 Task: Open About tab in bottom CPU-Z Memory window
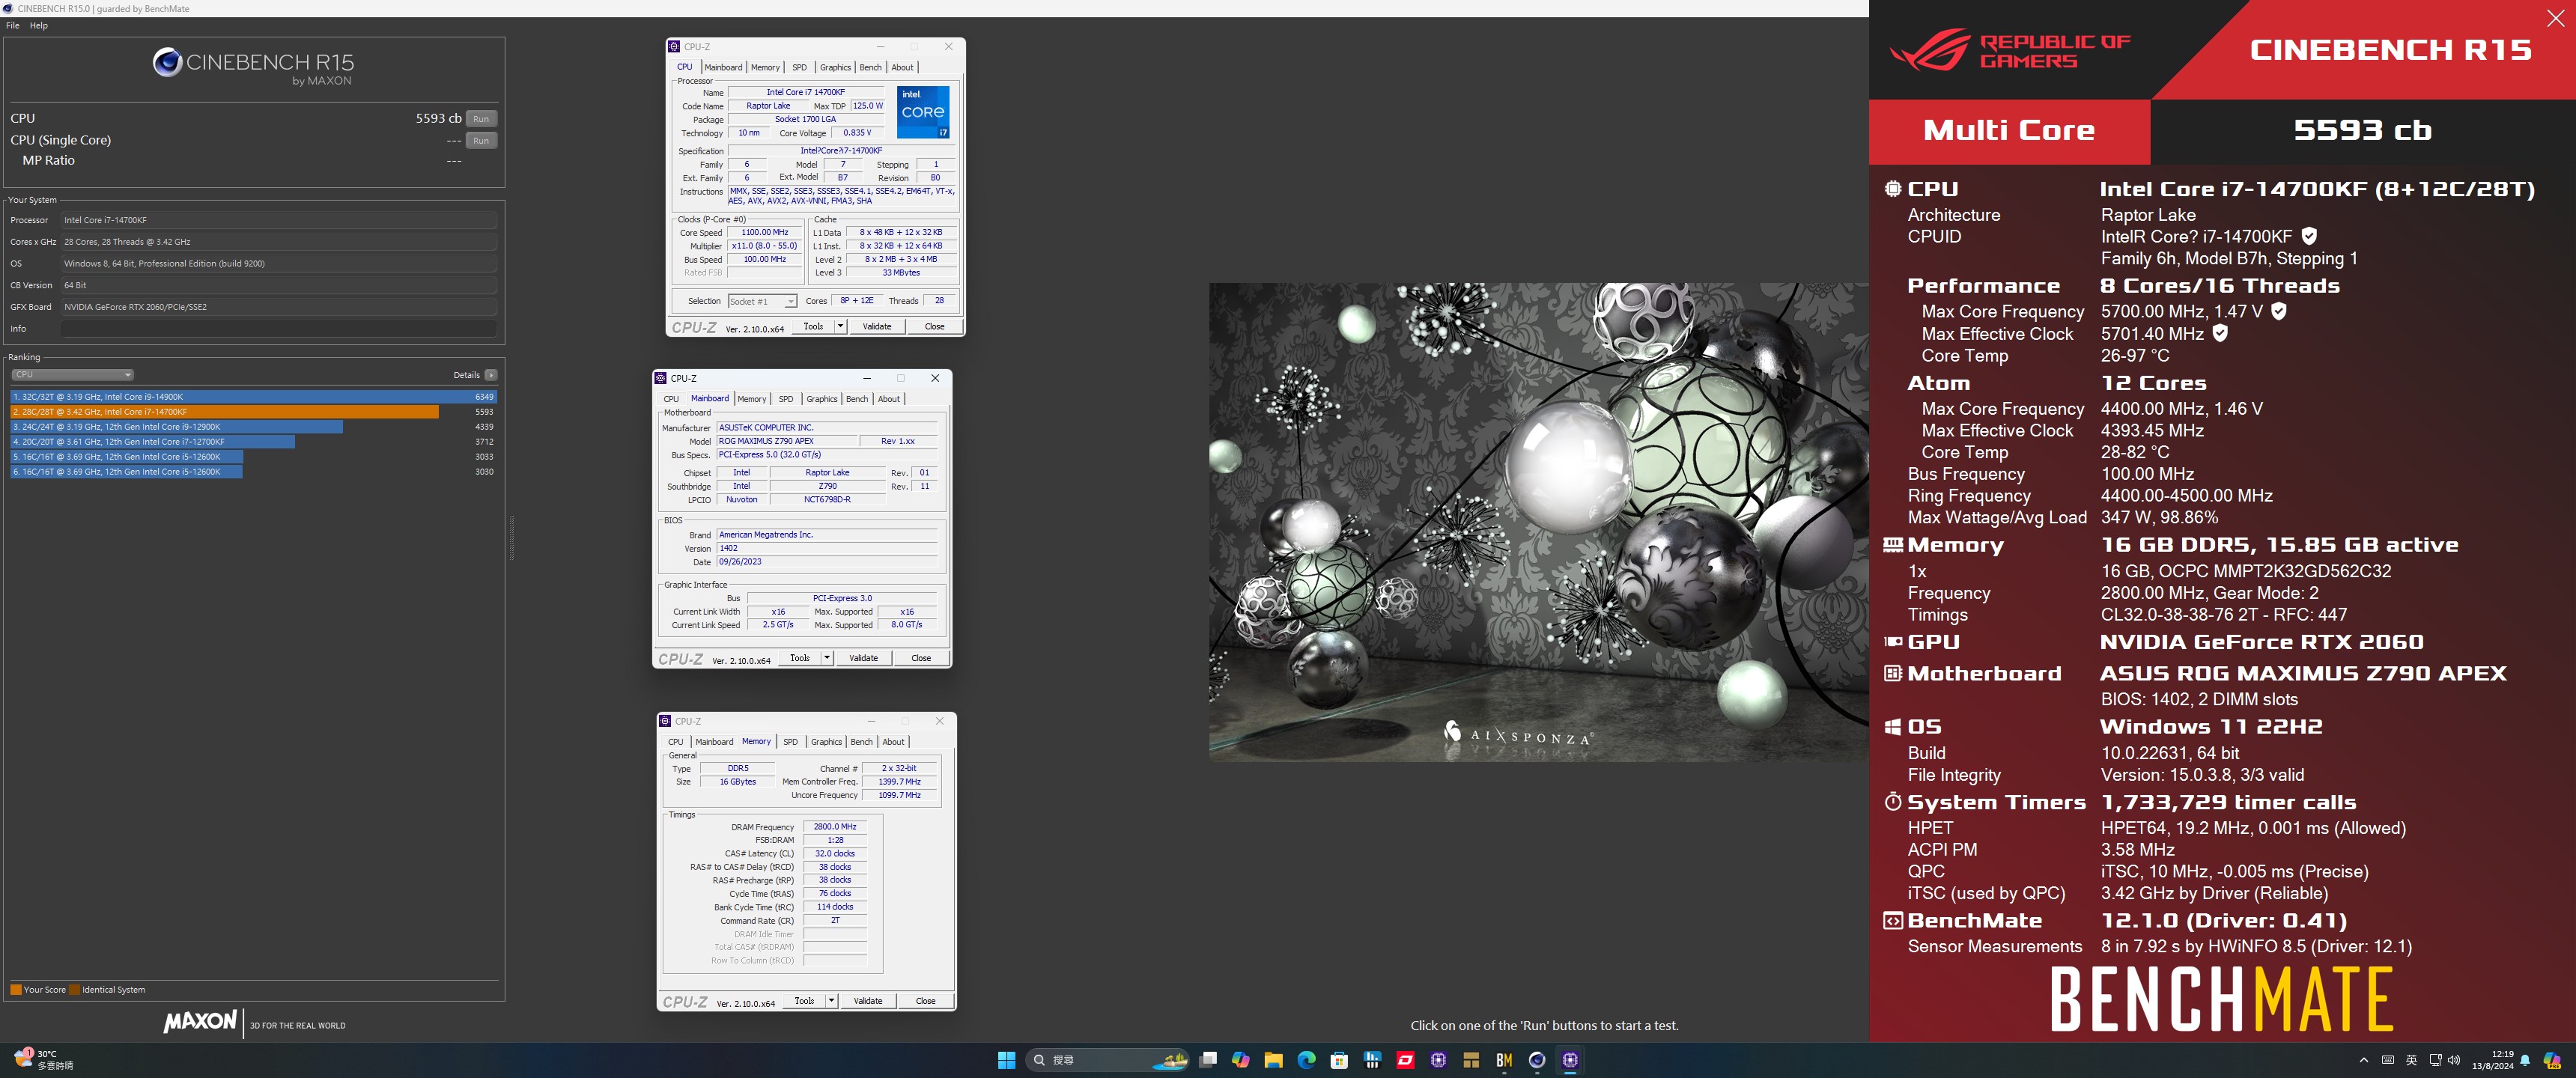point(893,742)
